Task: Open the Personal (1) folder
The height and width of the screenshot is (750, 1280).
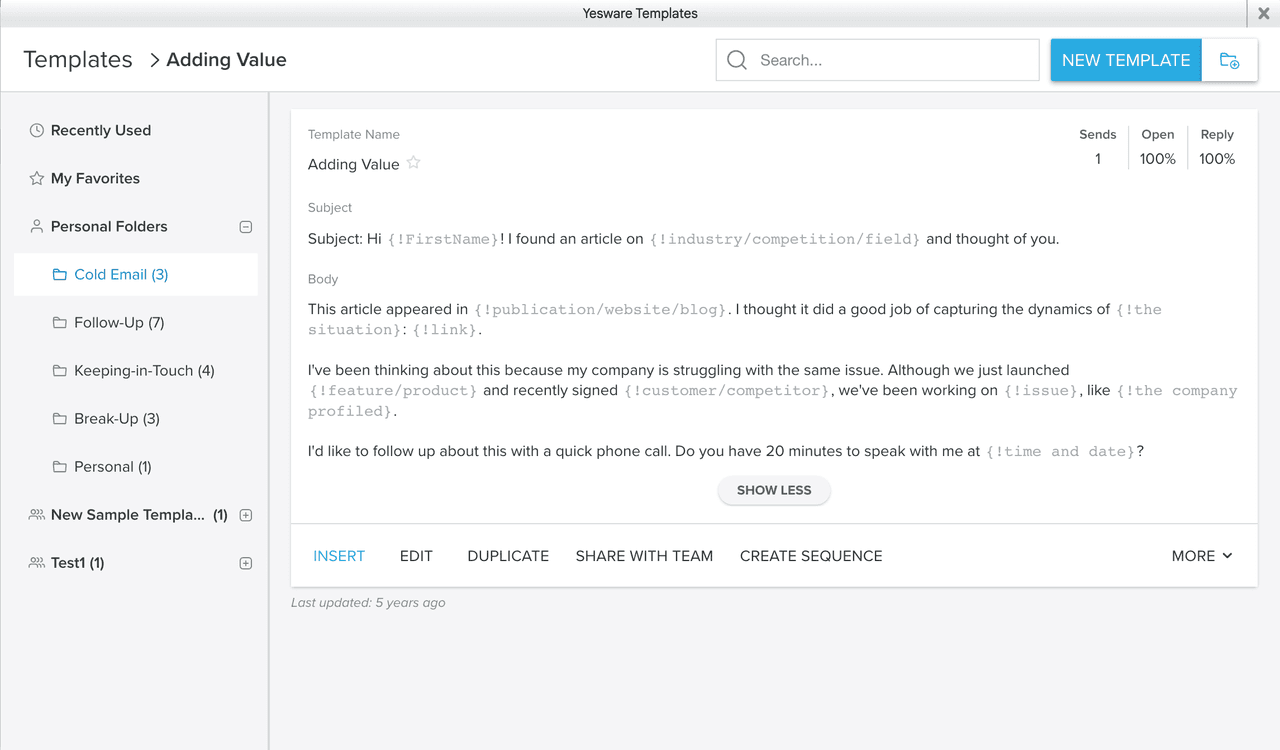Action: (x=113, y=466)
